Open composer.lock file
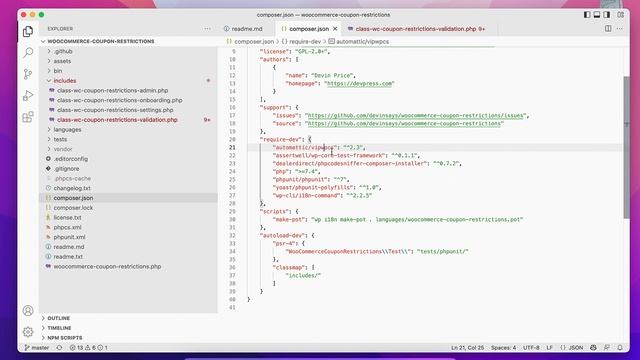 coord(73,208)
